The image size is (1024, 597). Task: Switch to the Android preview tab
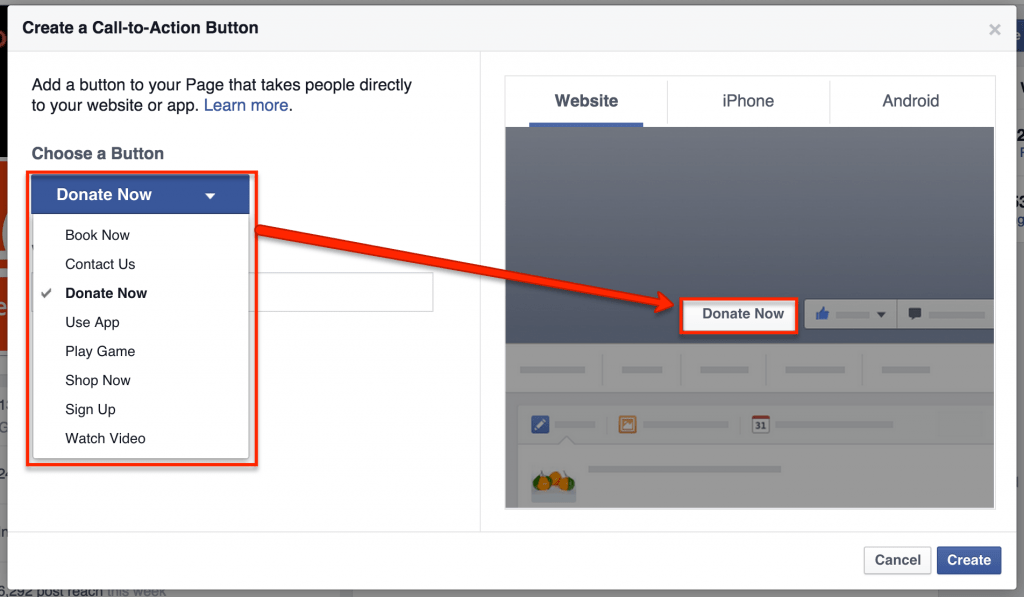(x=911, y=101)
